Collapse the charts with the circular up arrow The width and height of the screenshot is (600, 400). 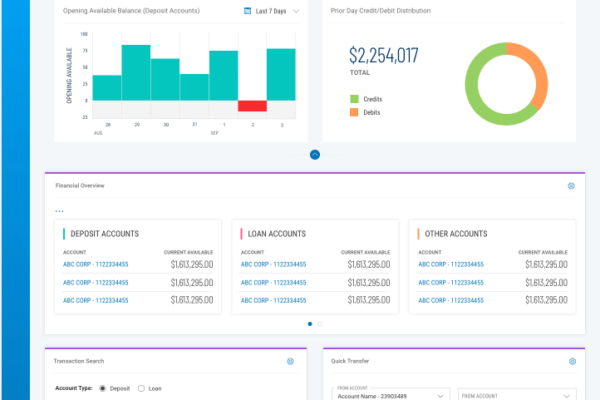[x=315, y=155]
